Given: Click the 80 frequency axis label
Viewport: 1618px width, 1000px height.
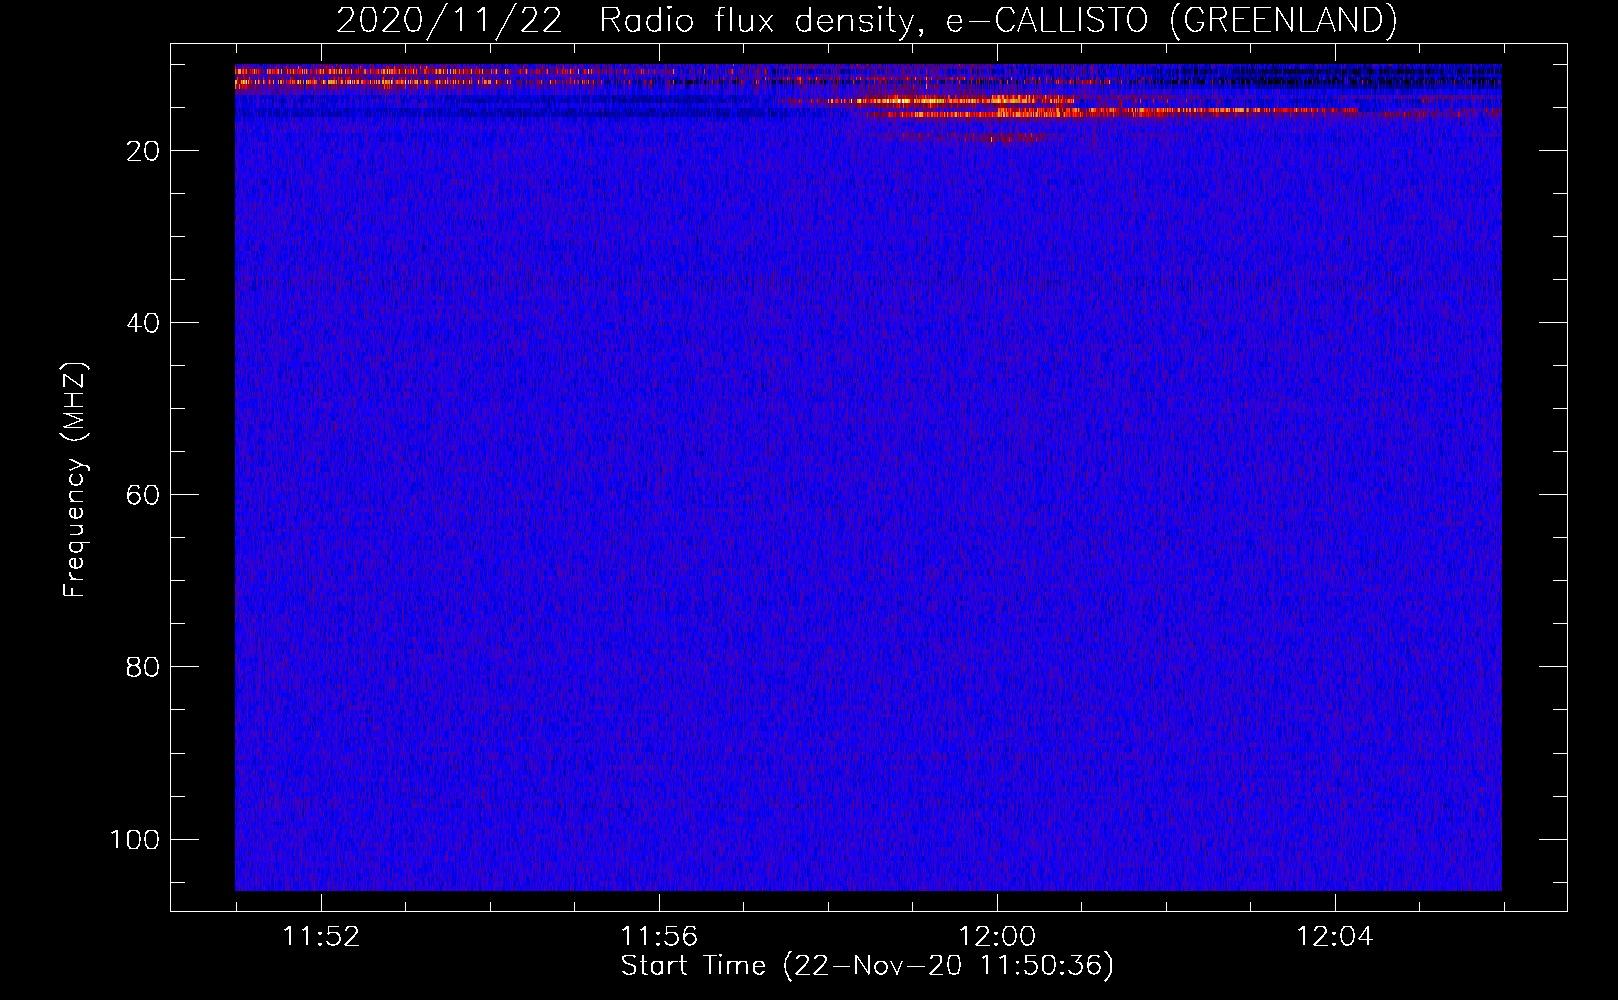Looking at the screenshot, I should click(143, 667).
